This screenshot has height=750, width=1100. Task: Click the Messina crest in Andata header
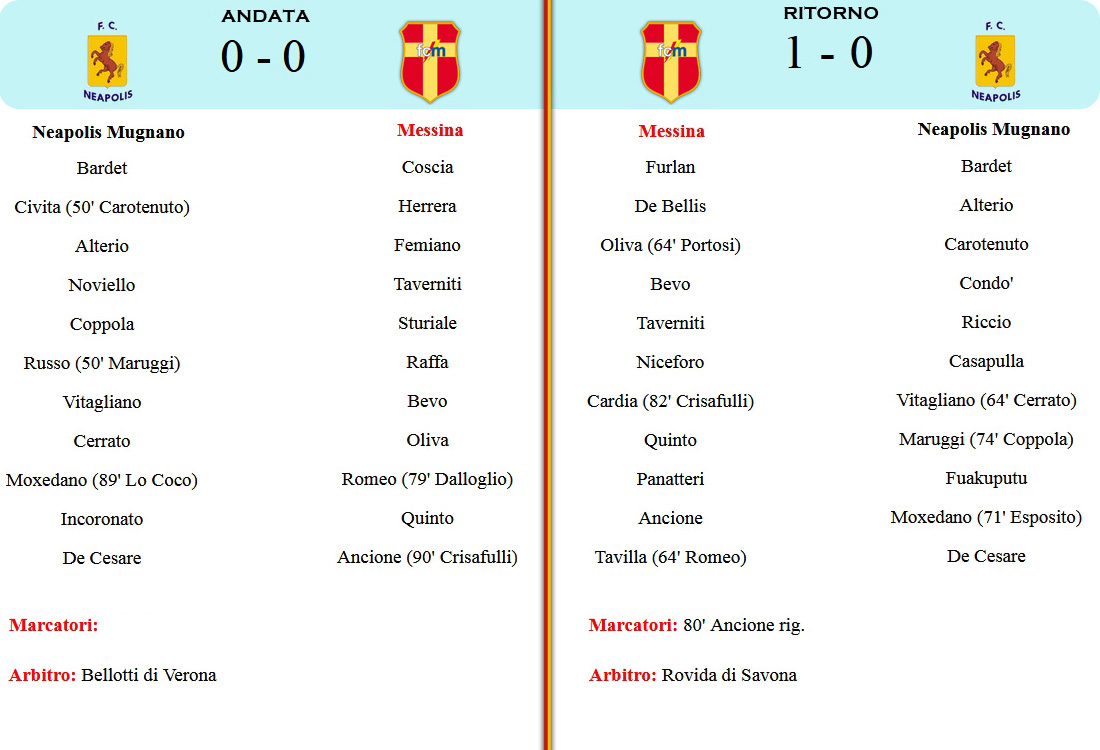pos(430,62)
